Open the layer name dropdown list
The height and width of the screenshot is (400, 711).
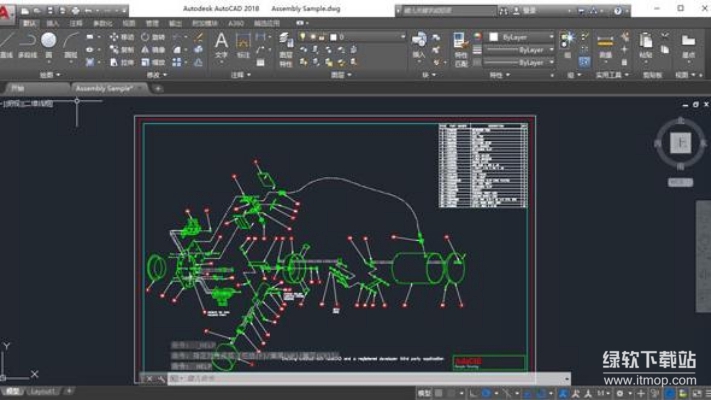pyautogui.click(x=403, y=37)
